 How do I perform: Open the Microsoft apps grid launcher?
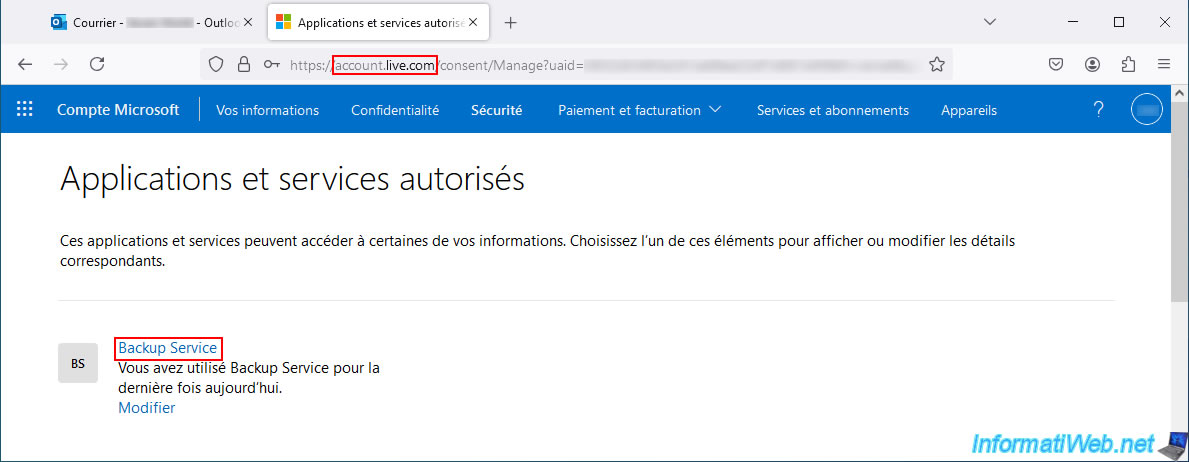coord(25,109)
